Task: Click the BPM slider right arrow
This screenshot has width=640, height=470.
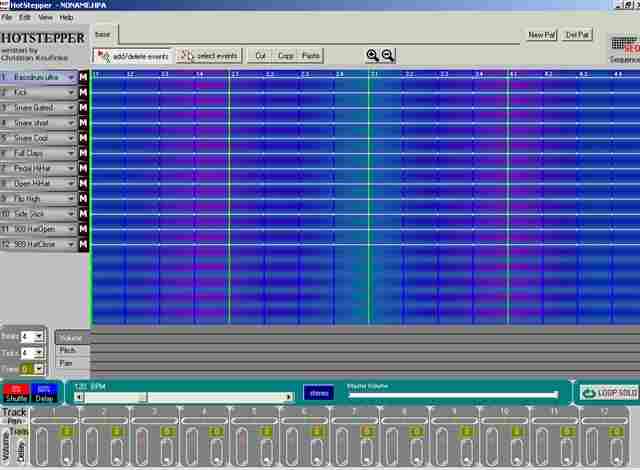Action: click(289, 397)
